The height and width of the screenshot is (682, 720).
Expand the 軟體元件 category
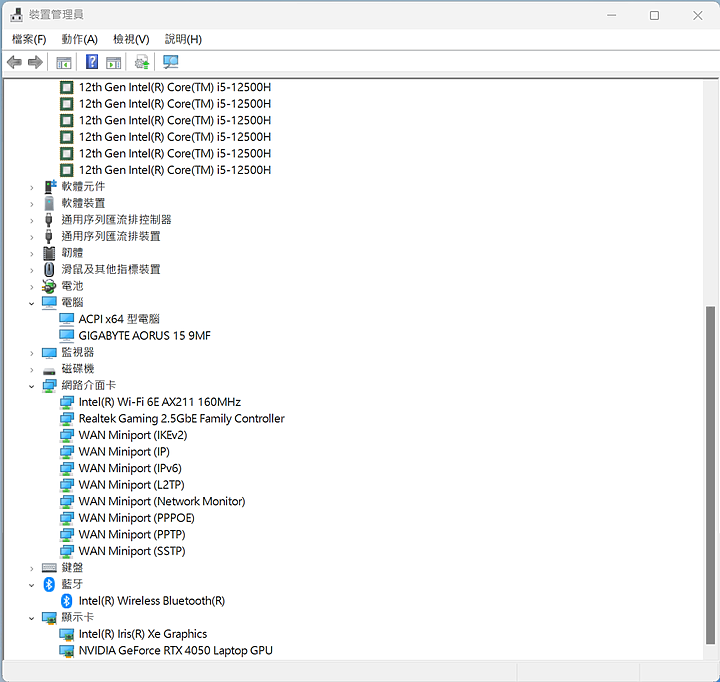32,187
